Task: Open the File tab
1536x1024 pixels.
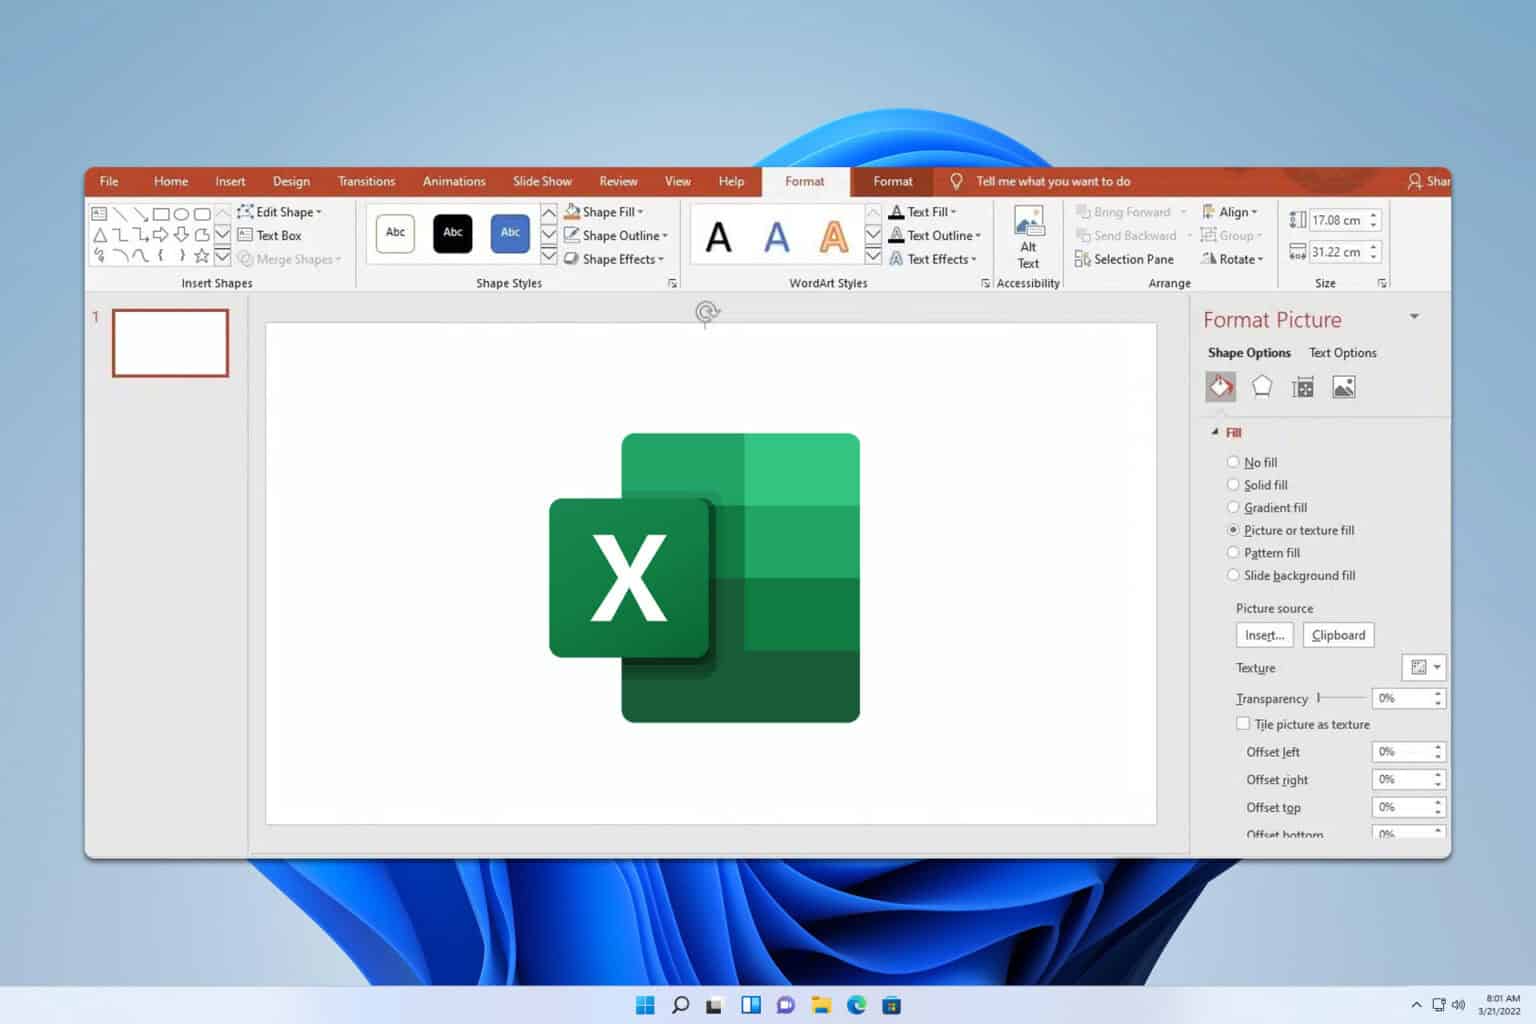Action: pyautogui.click(x=109, y=181)
